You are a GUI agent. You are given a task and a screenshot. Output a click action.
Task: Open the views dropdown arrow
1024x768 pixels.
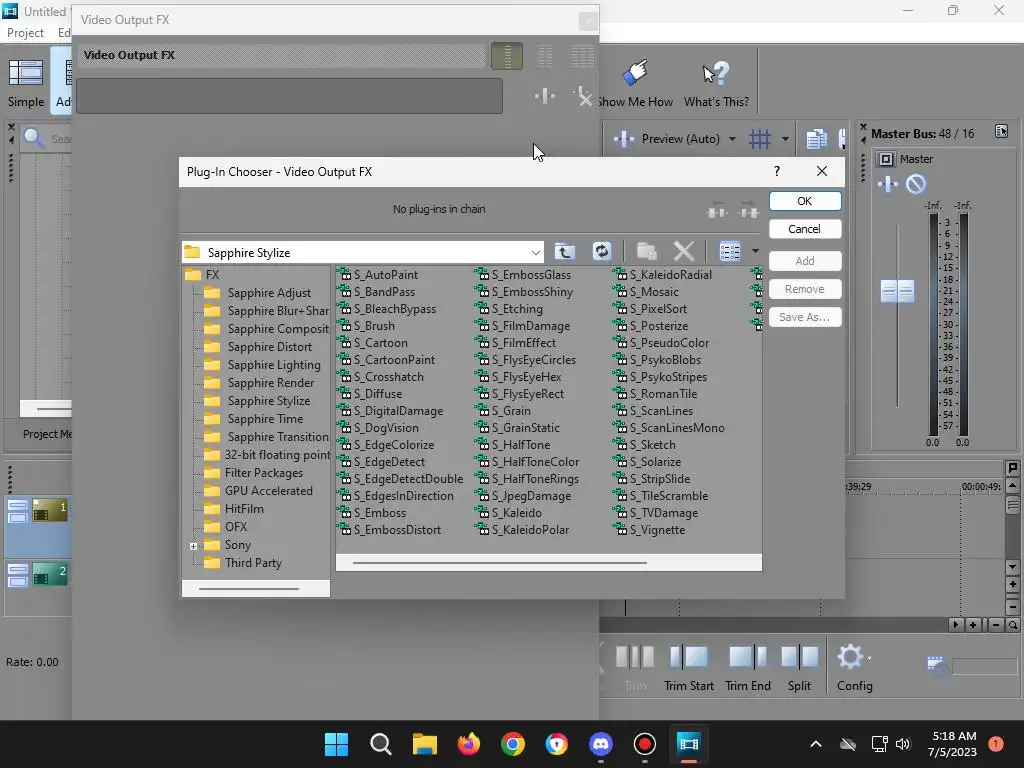tap(755, 251)
